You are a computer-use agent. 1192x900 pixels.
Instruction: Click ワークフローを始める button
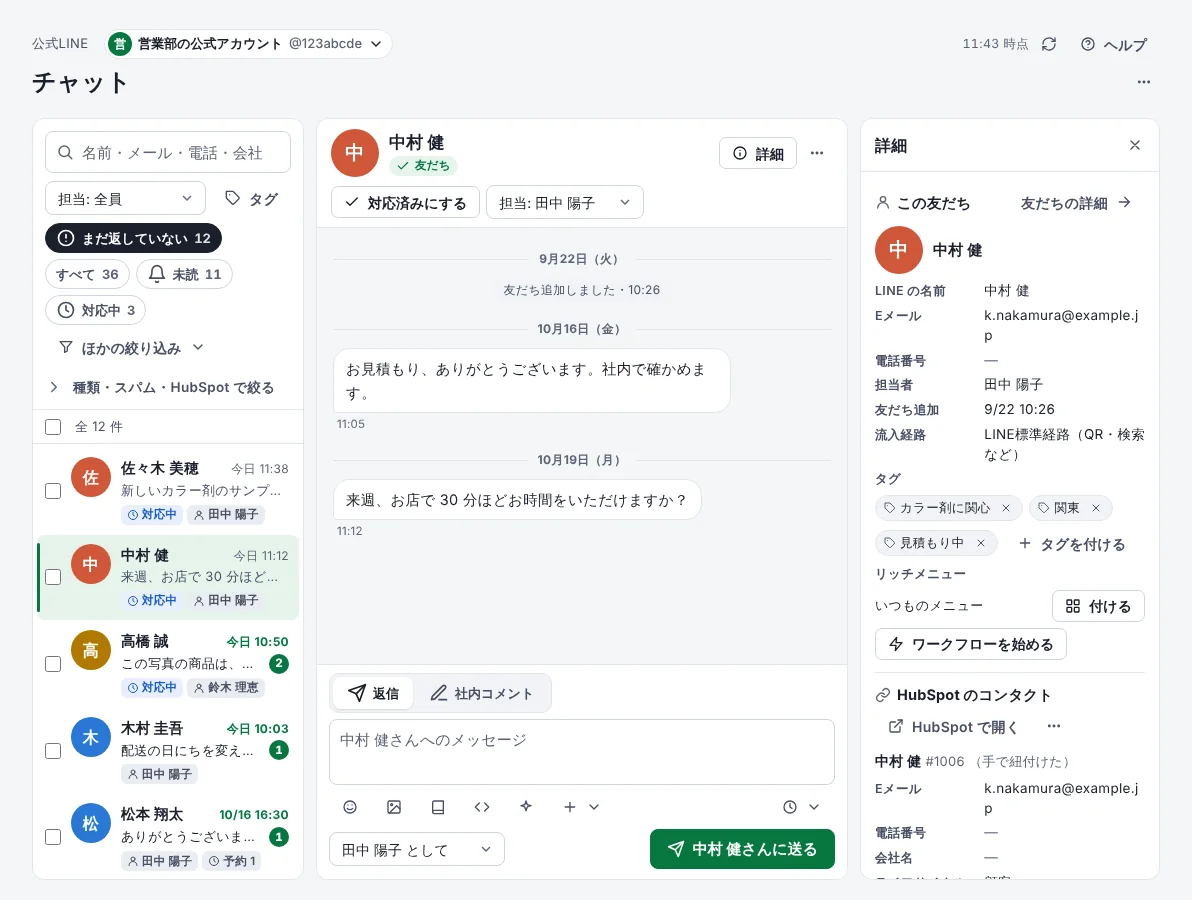pyautogui.click(x=971, y=645)
